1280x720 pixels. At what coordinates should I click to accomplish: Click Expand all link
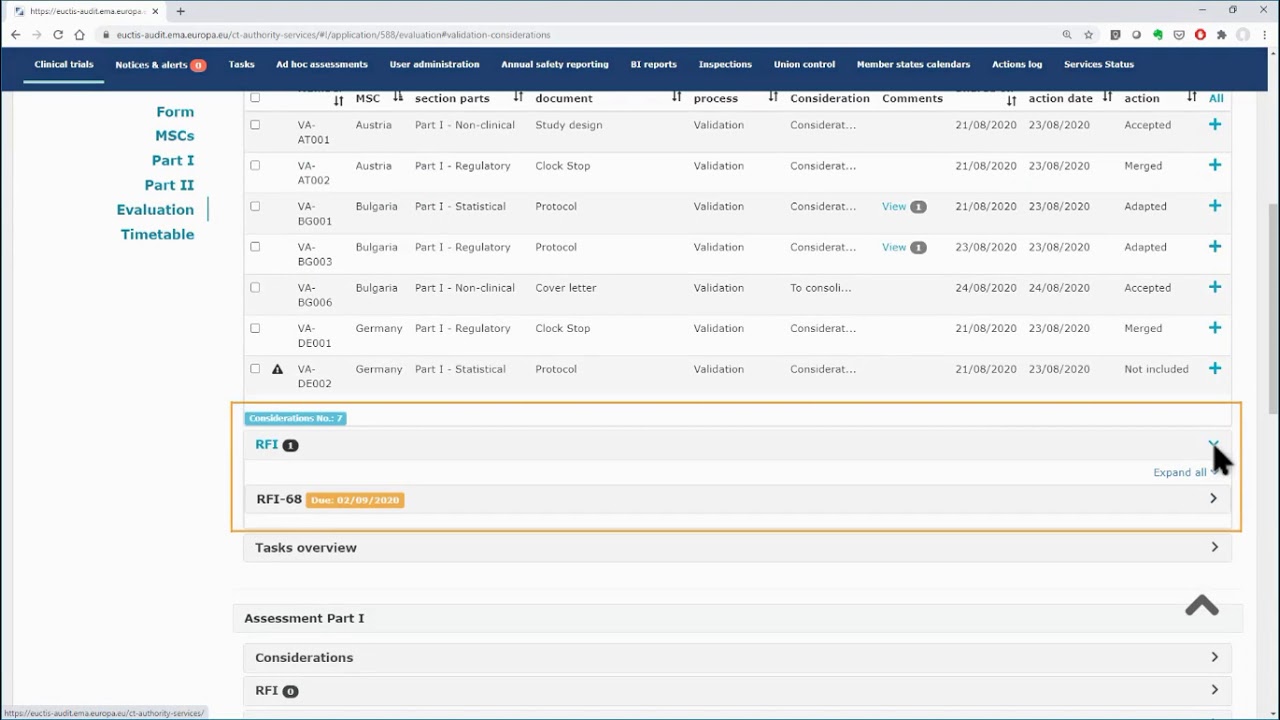click(x=1180, y=472)
